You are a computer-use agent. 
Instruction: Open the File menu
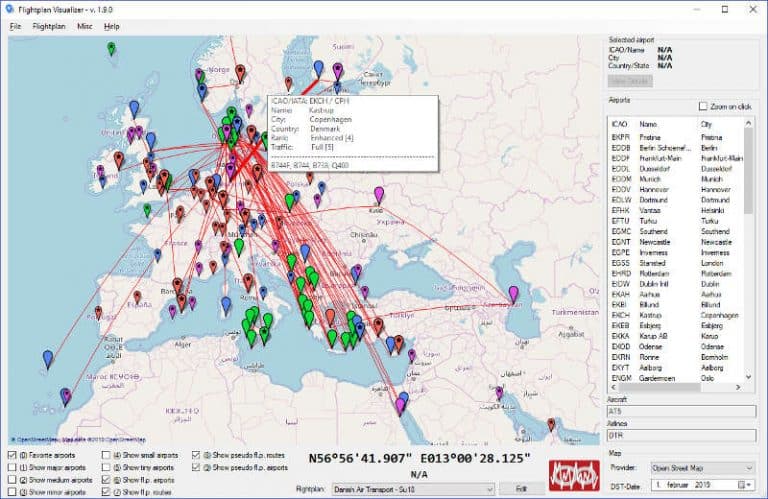pos(15,25)
